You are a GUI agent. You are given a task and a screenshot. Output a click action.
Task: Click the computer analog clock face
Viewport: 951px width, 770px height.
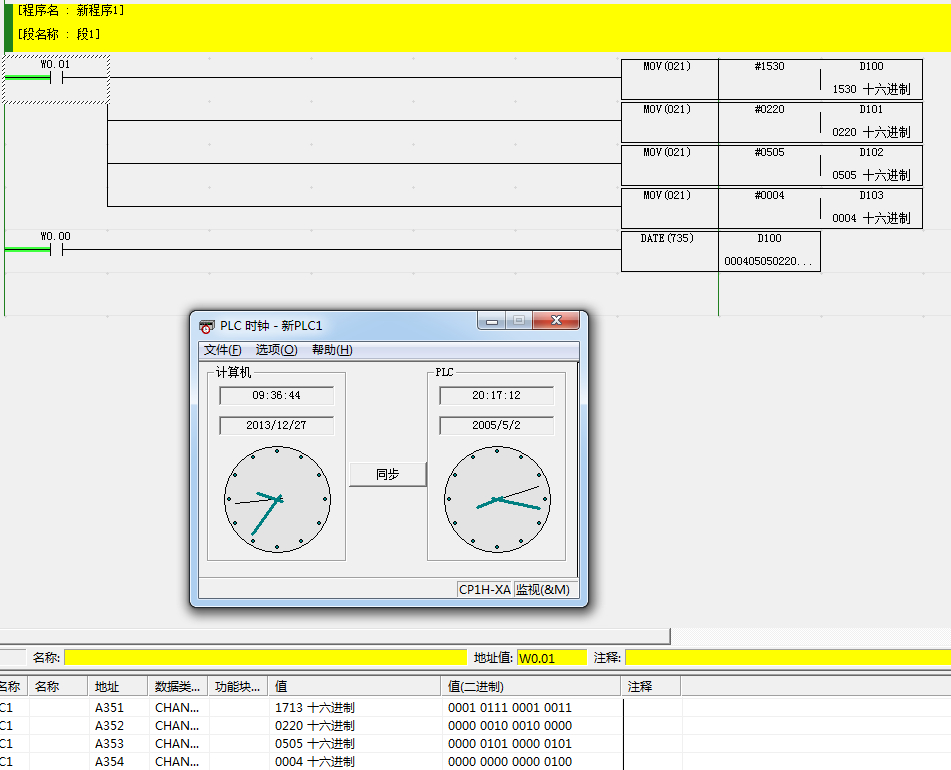(277, 499)
